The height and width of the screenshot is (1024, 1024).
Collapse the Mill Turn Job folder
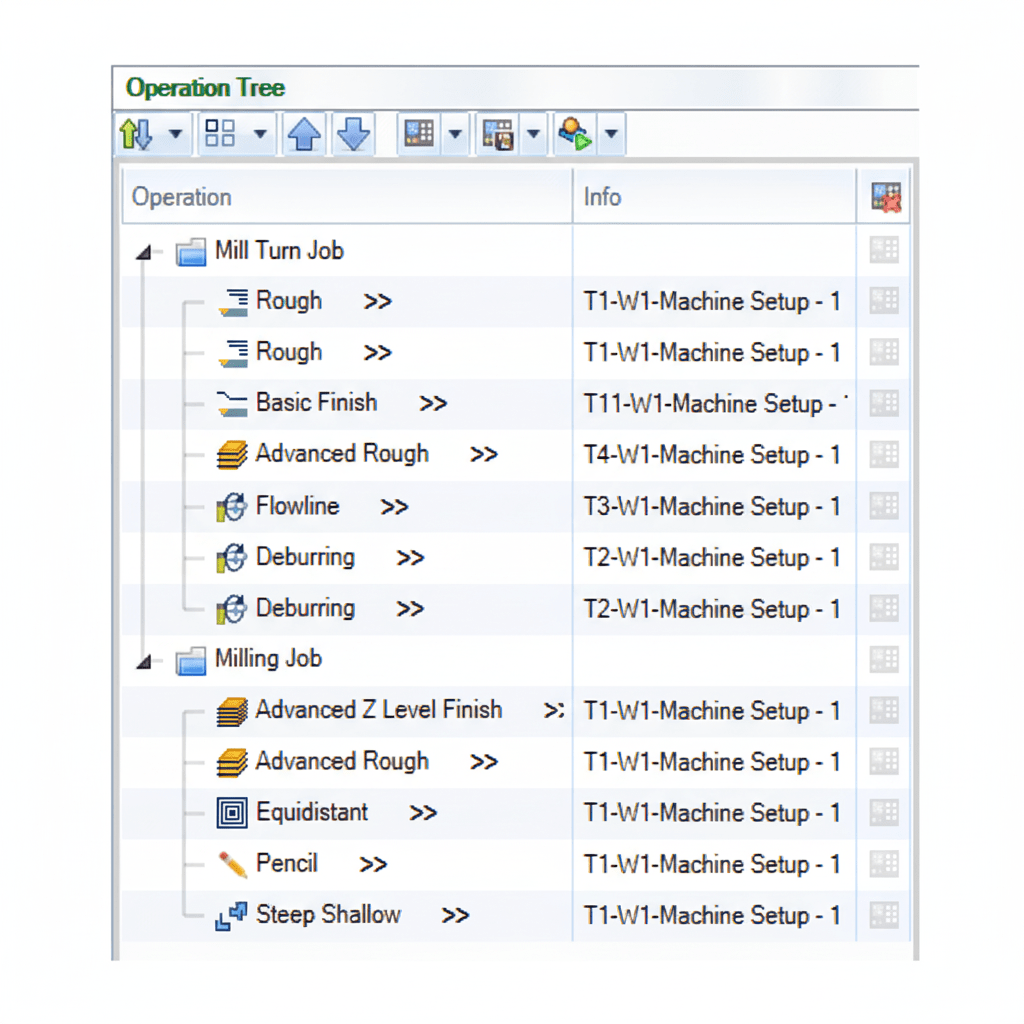(x=145, y=252)
